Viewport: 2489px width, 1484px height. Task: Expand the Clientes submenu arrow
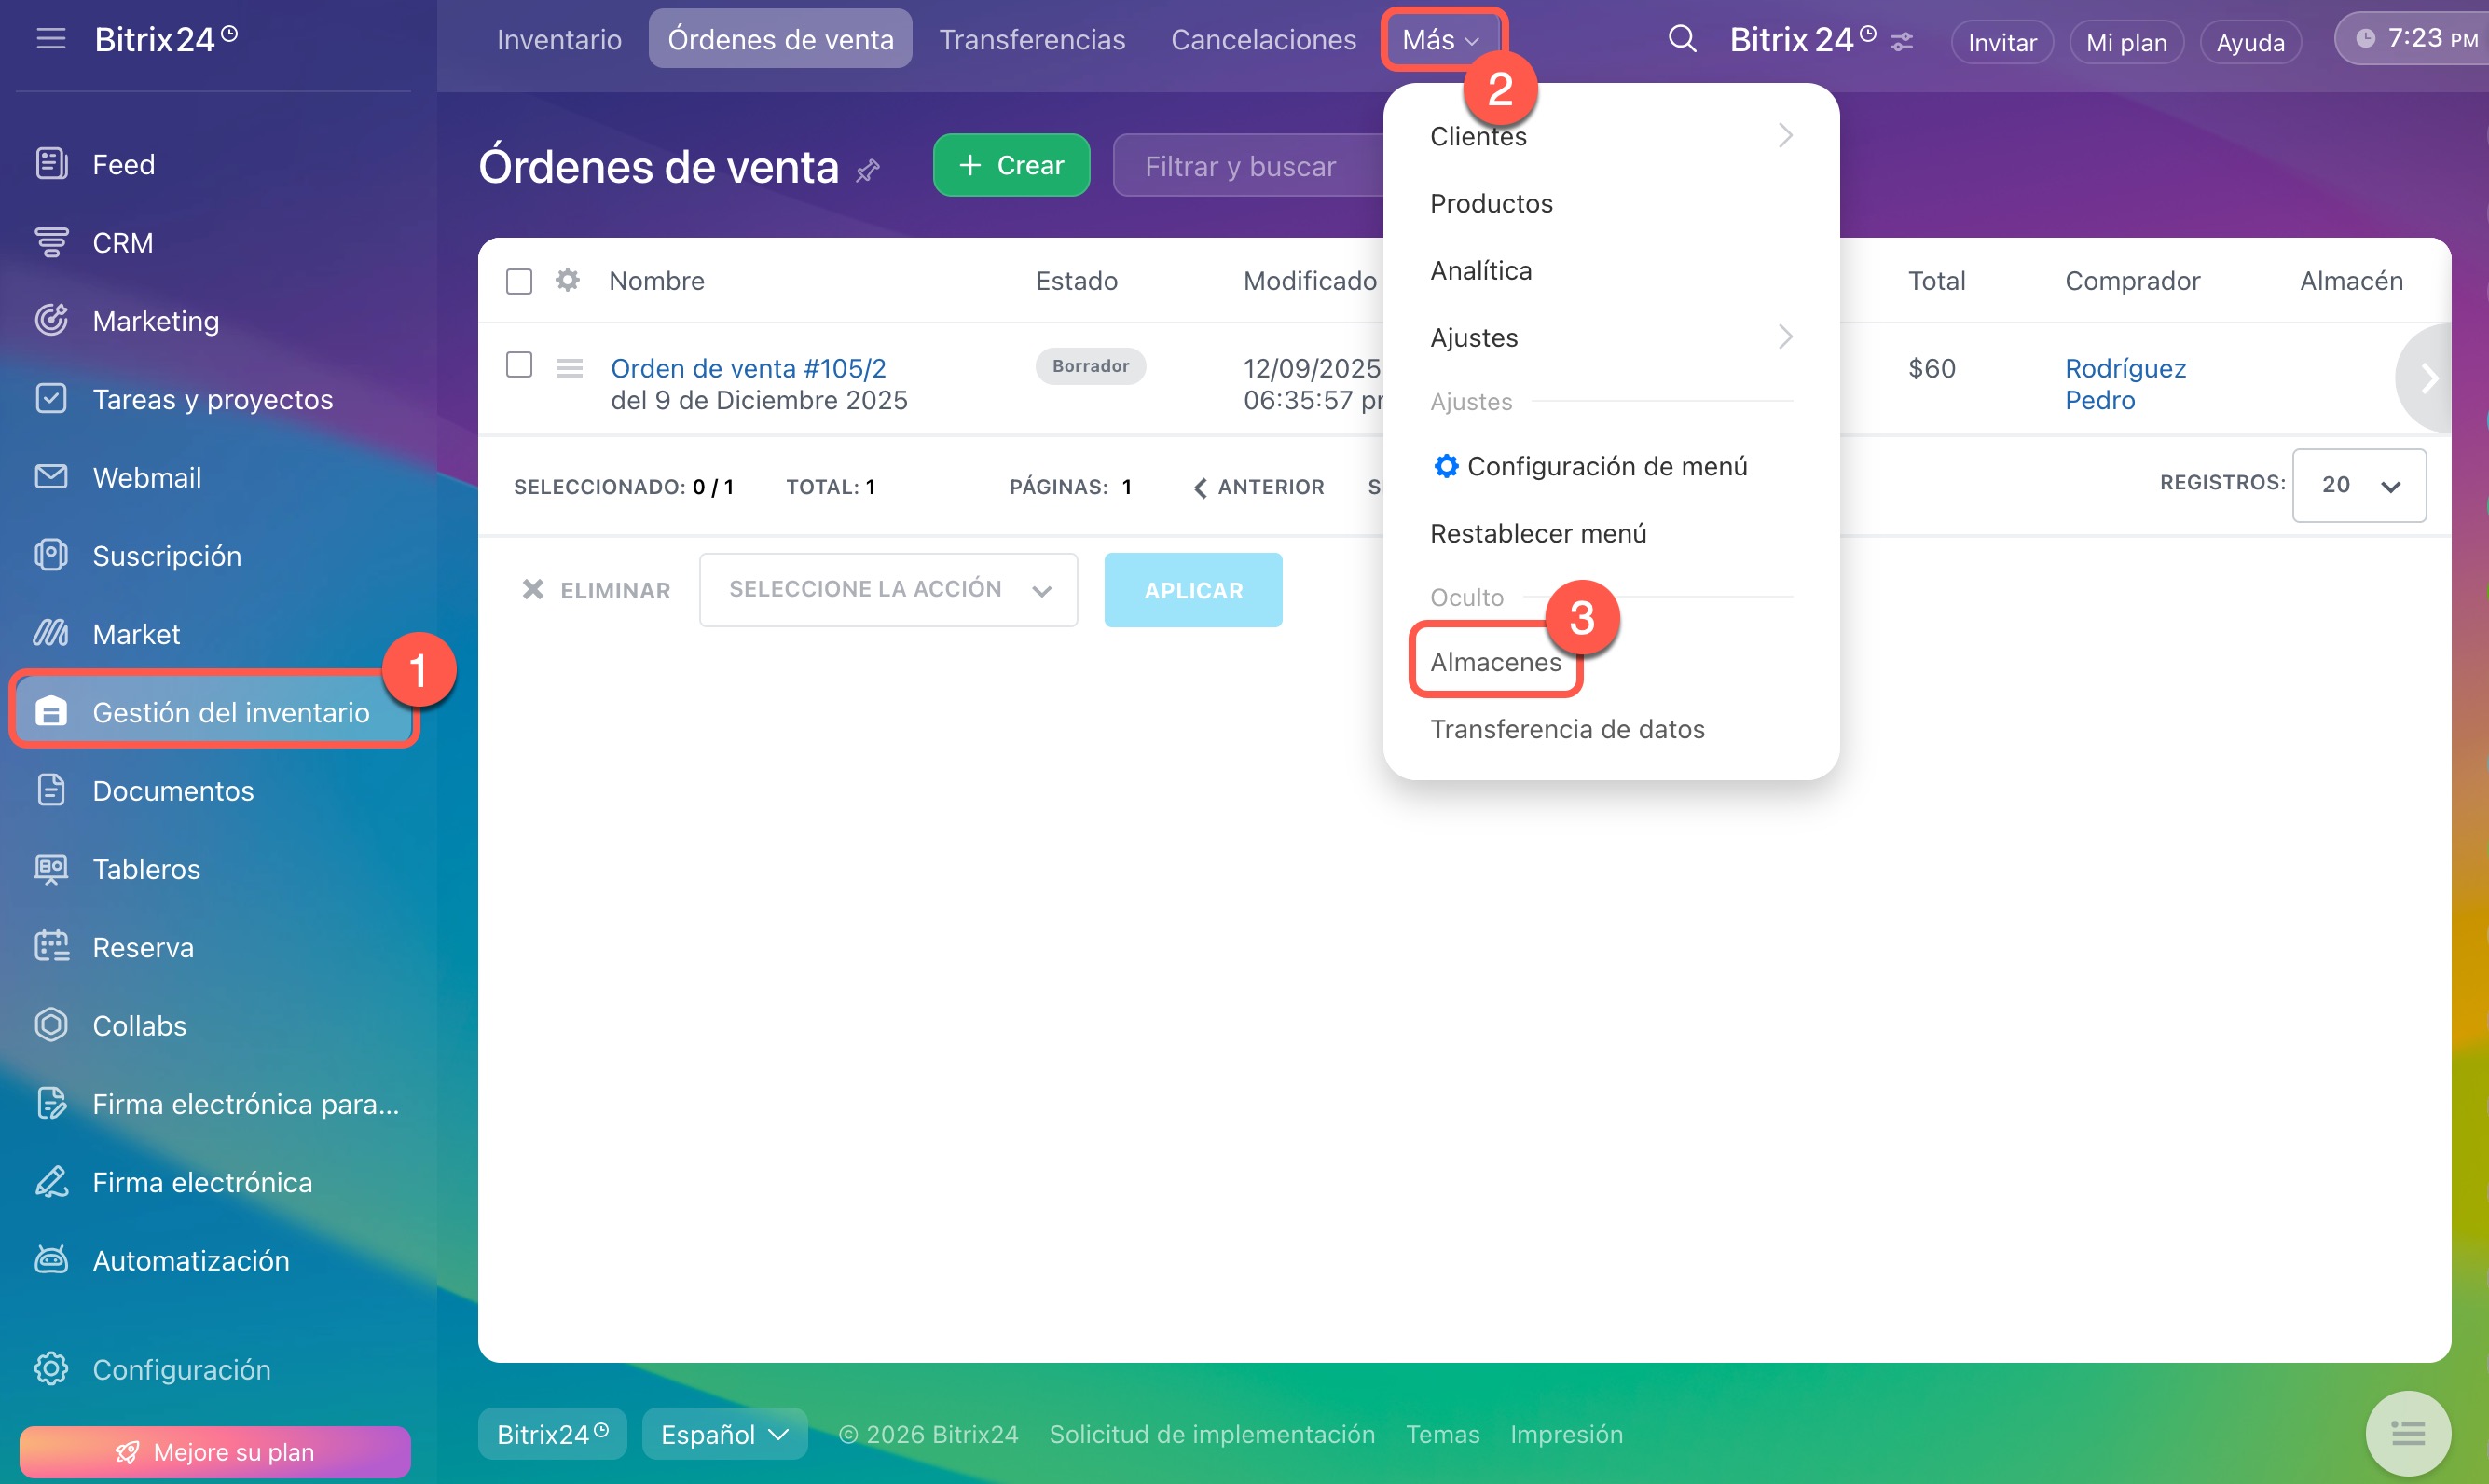click(x=1785, y=136)
